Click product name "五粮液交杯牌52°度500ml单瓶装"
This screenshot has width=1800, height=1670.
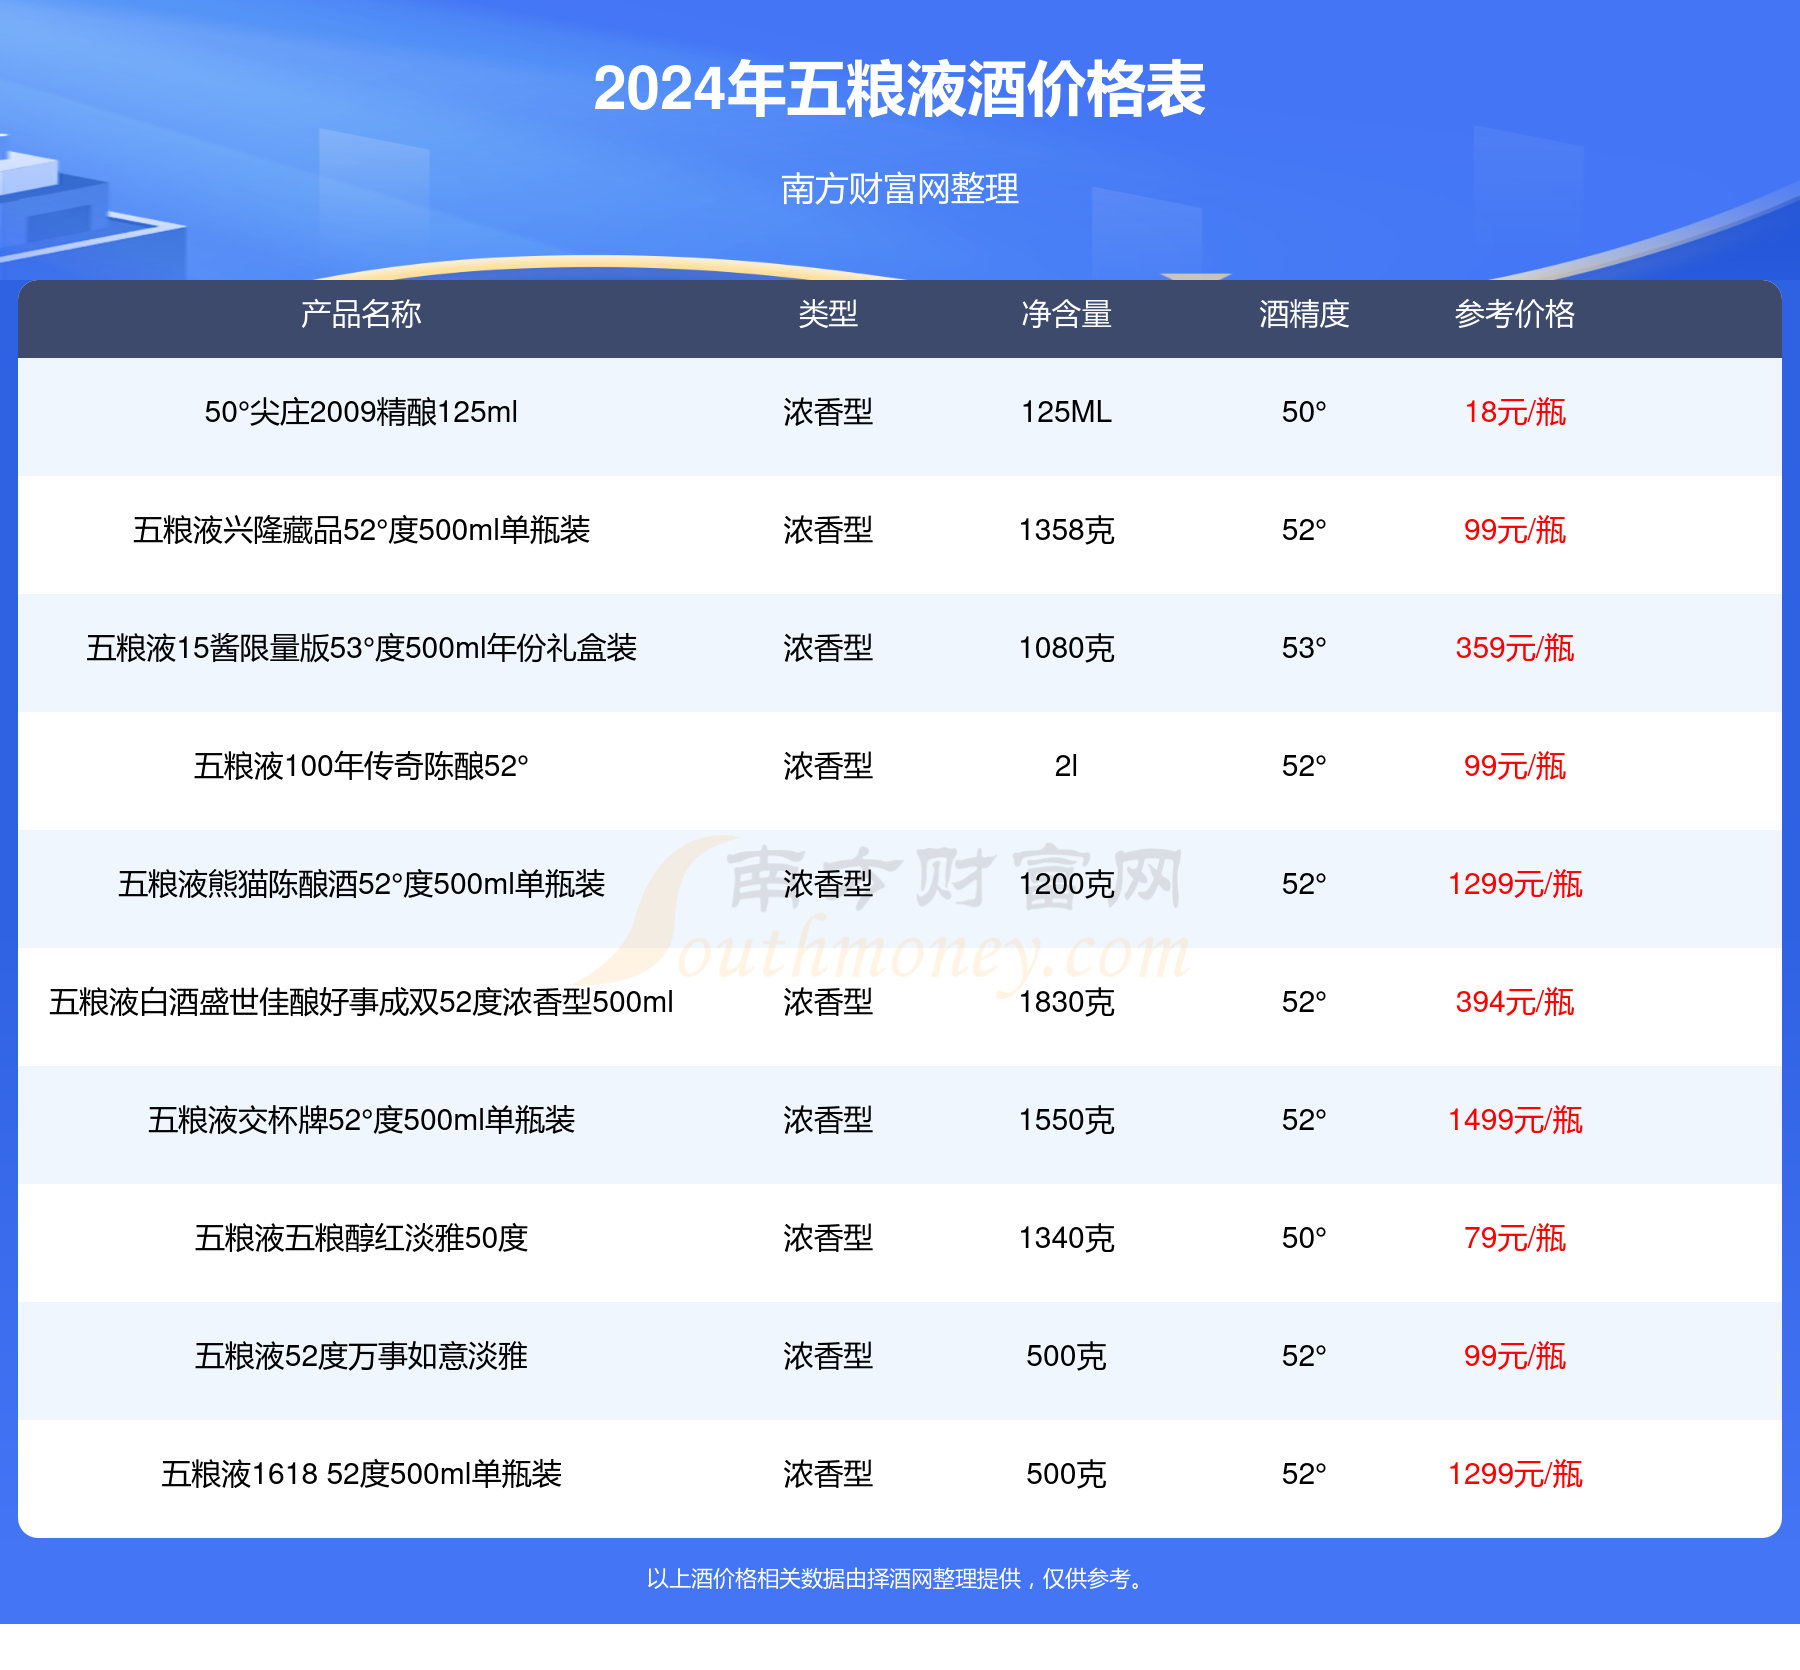coord(361,1120)
